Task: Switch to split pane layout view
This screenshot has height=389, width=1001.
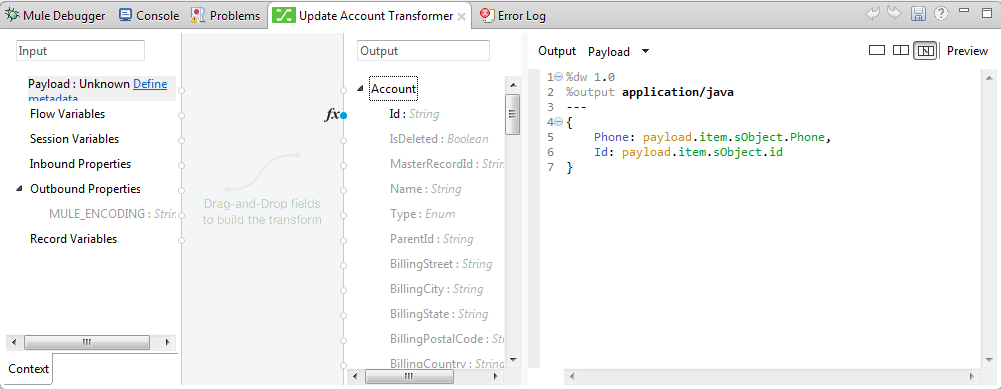Action: click(x=901, y=50)
